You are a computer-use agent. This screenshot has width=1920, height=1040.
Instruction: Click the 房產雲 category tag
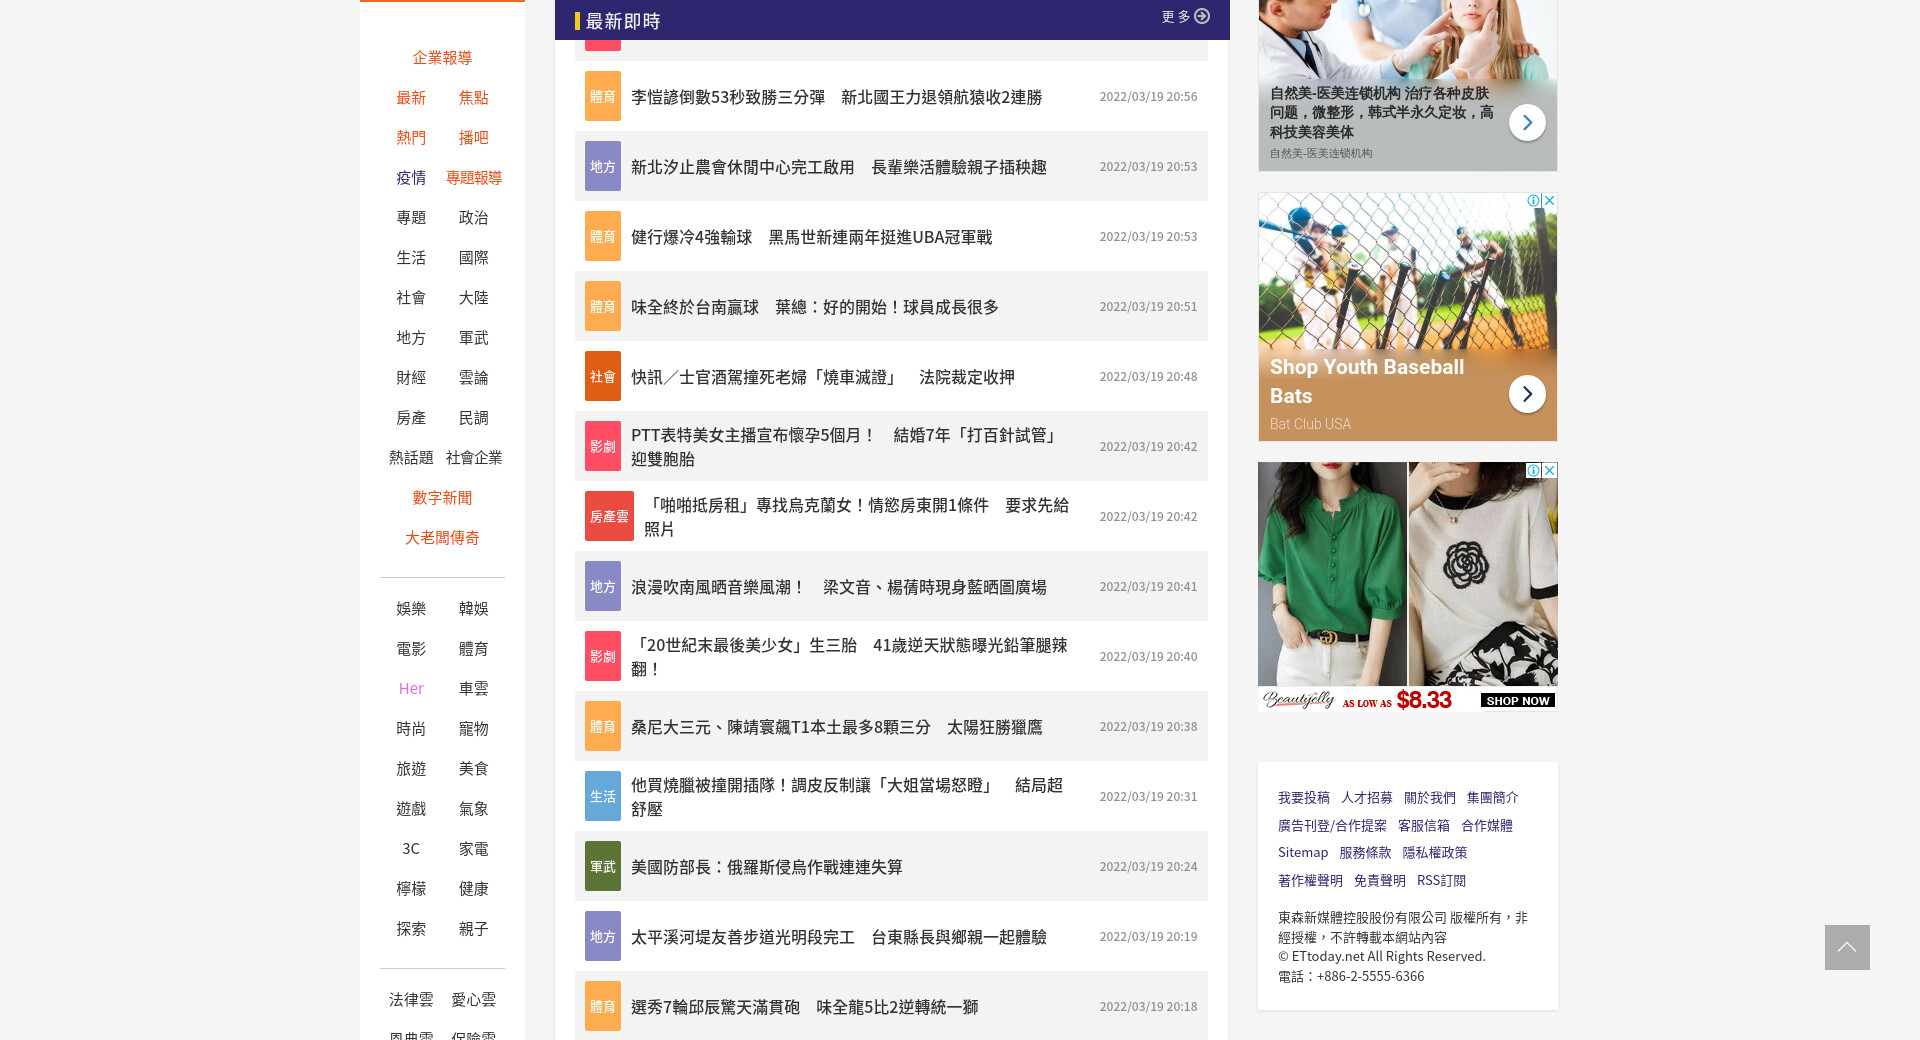[608, 517]
